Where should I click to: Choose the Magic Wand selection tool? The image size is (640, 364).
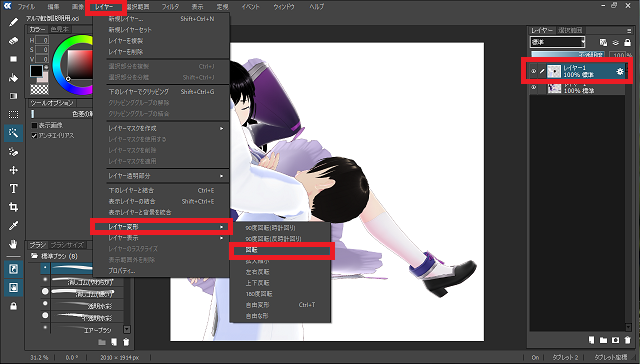point(13,133)
